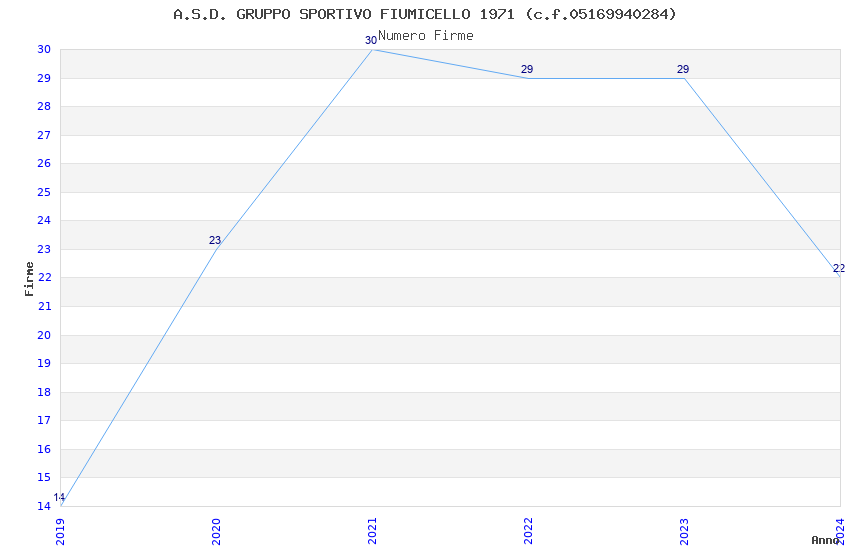Click the y-axis tick label 30
This screenshot has height=550, width=850.
click(44, 49)
